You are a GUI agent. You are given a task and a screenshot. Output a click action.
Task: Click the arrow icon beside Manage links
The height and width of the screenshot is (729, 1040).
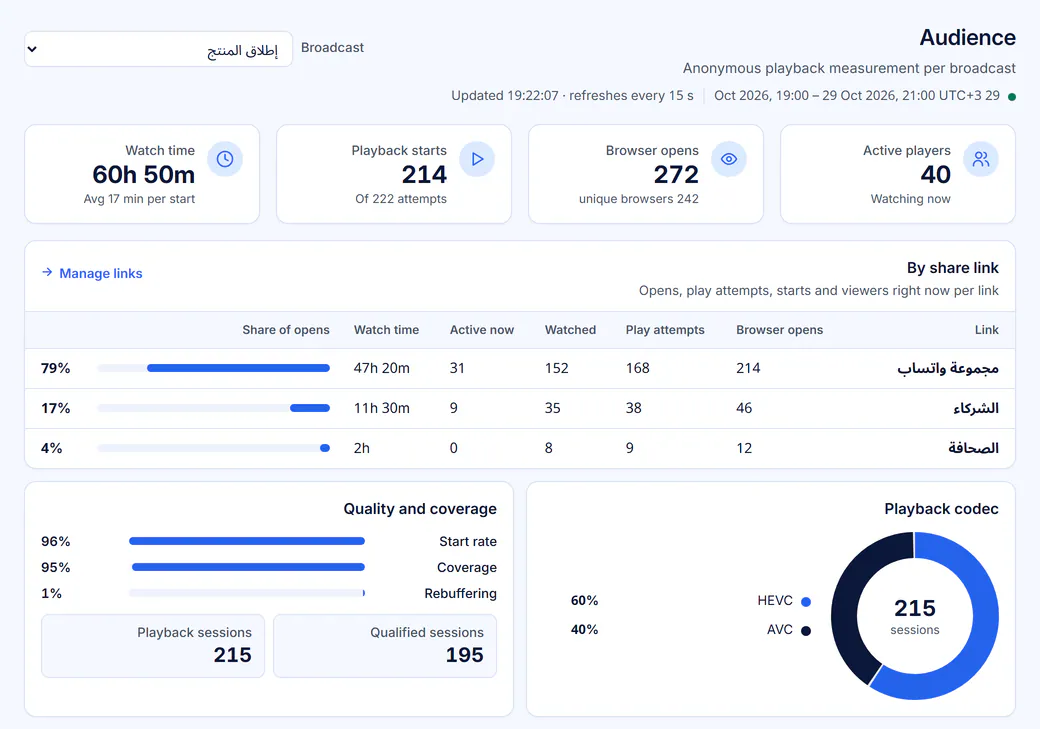pyautogui.click(x=47, y=273)
